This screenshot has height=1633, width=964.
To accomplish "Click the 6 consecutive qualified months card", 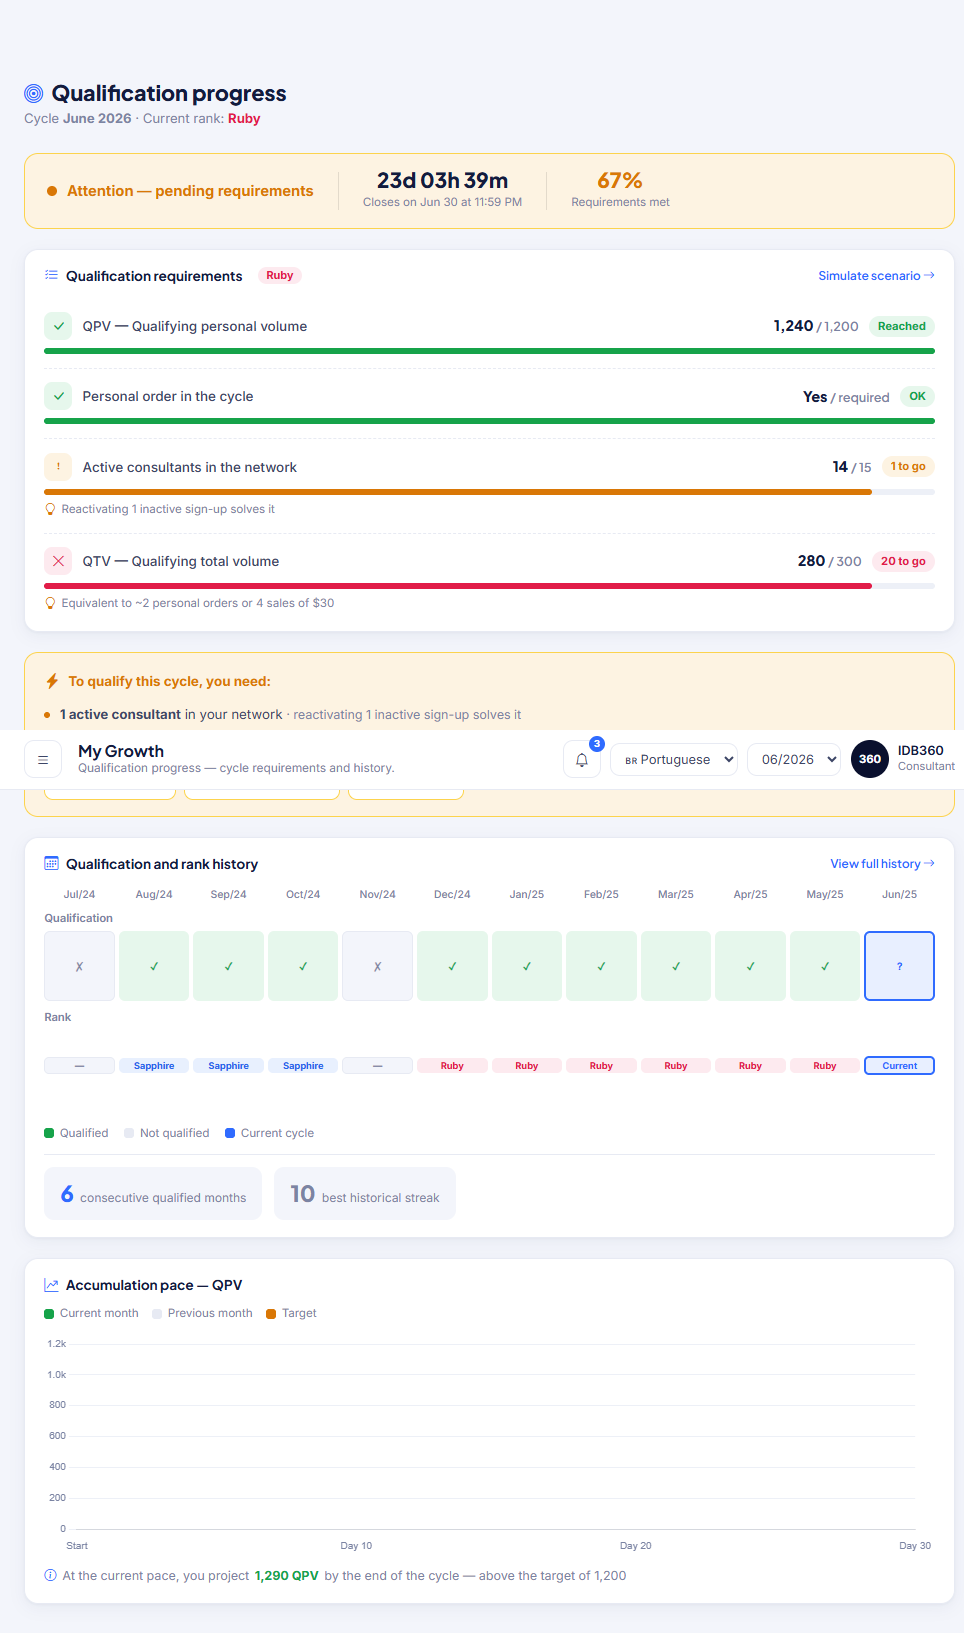I will [153, 1194].
